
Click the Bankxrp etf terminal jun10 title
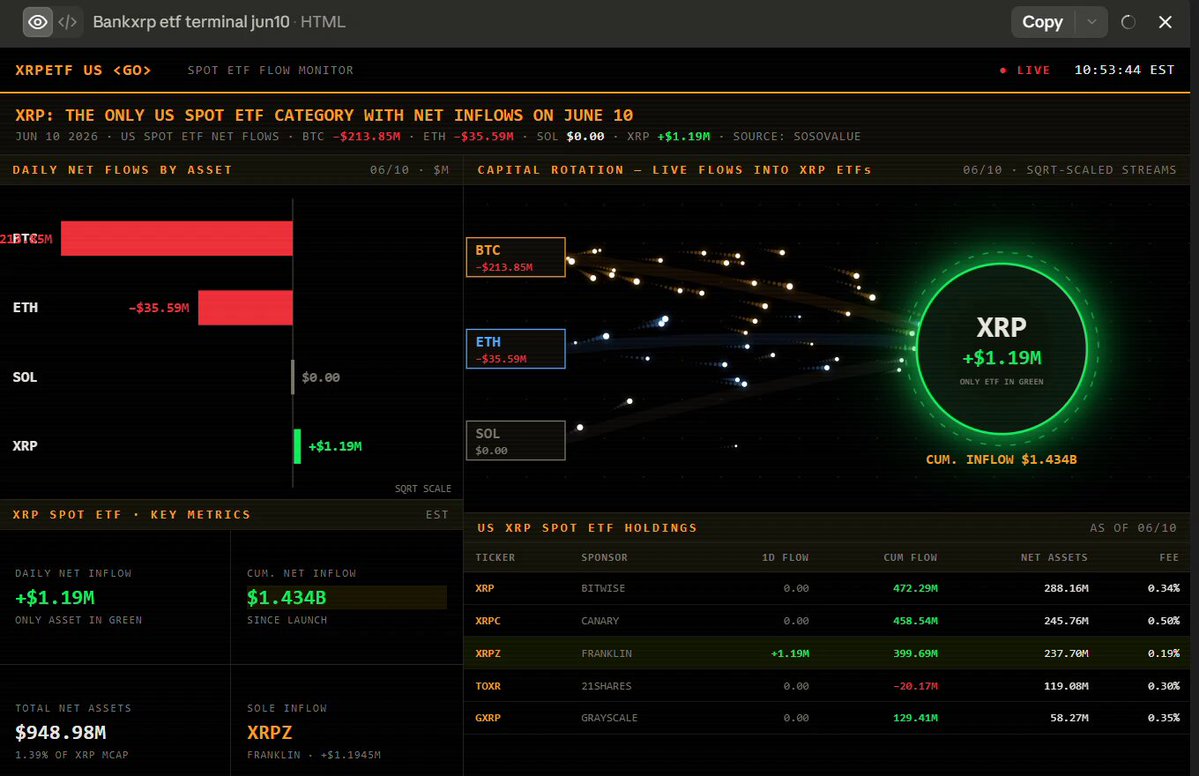coord(191,22)
